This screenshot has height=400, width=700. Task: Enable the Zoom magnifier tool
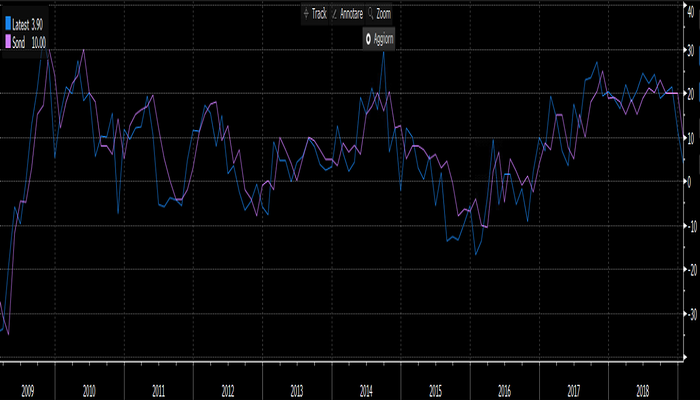tap(382, 14)
